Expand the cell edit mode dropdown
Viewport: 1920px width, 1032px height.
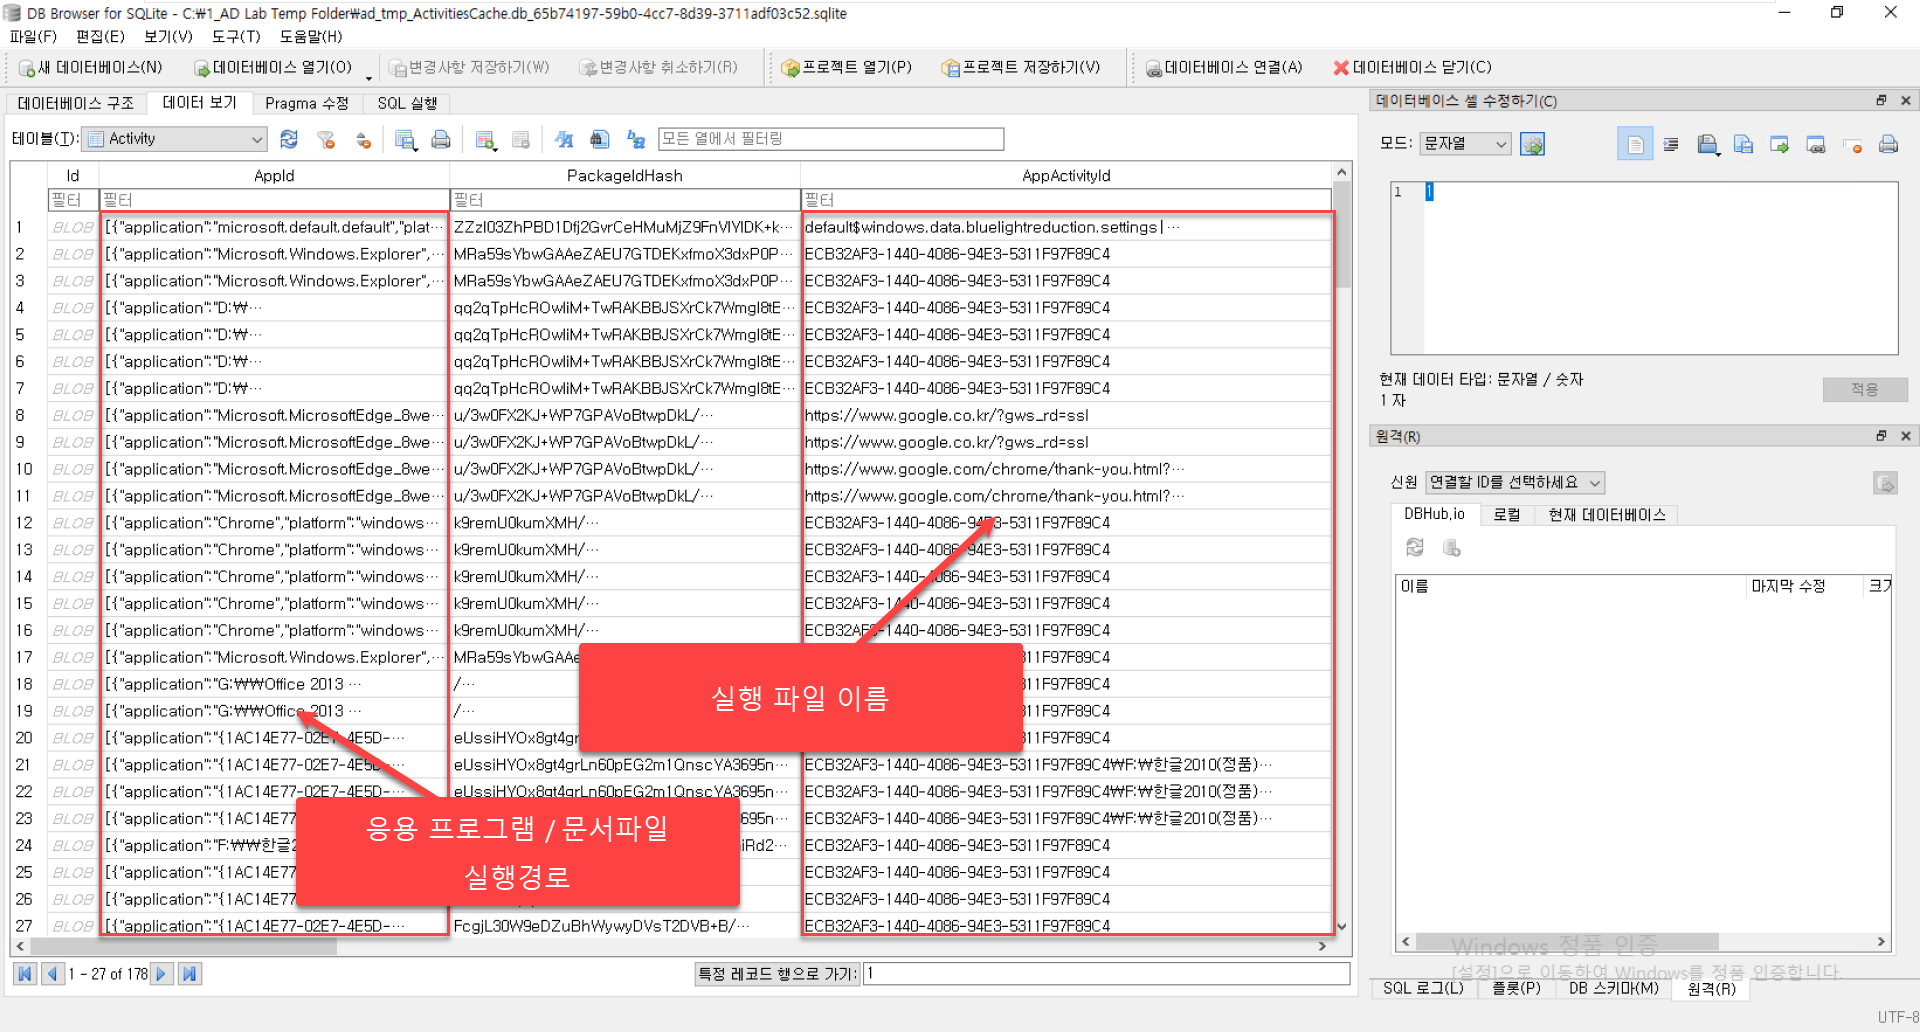tap(1465, 144)
